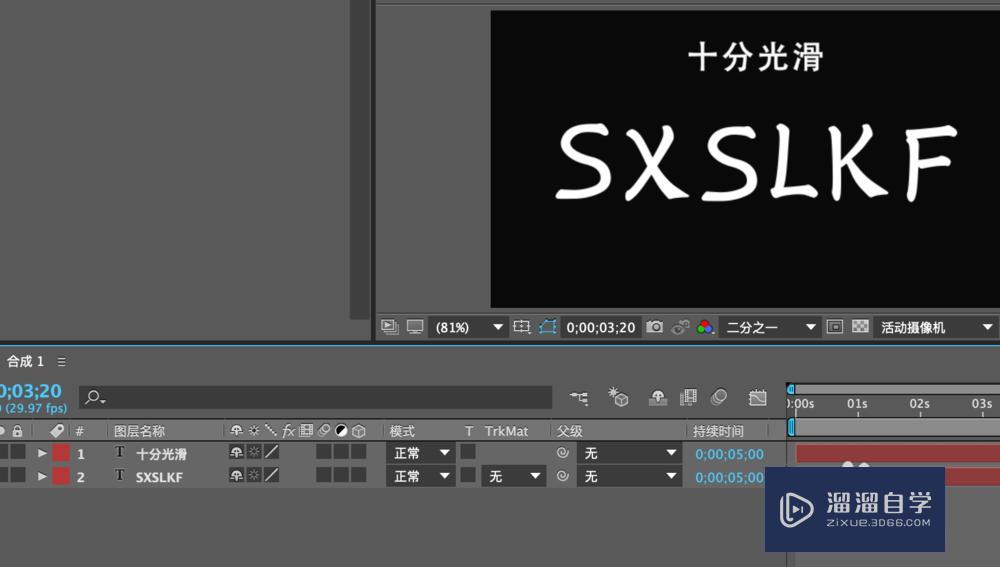This screenshot has width=1000, height=567.
Task: Click the 父级 column header
Action: [x=570, y=431]
